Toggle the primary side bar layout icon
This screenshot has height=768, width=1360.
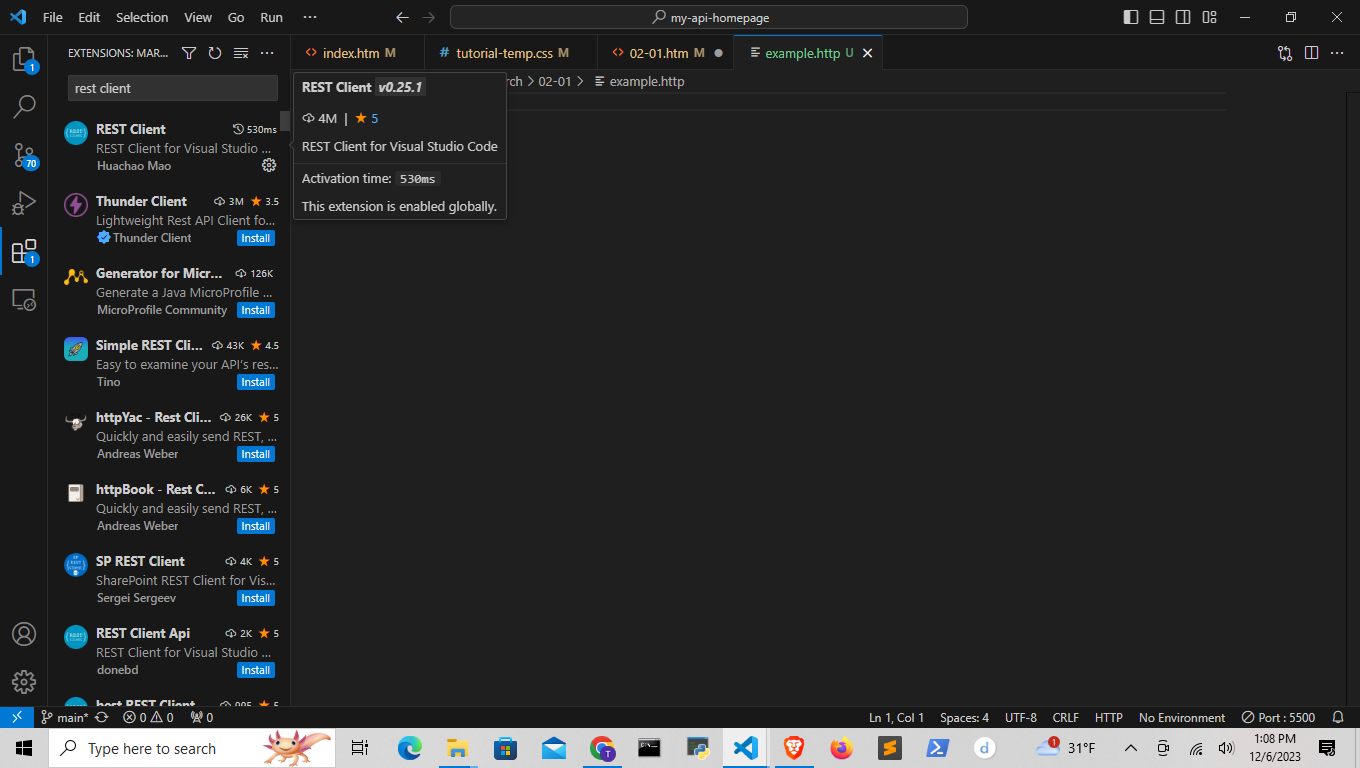coord(1131,17)
